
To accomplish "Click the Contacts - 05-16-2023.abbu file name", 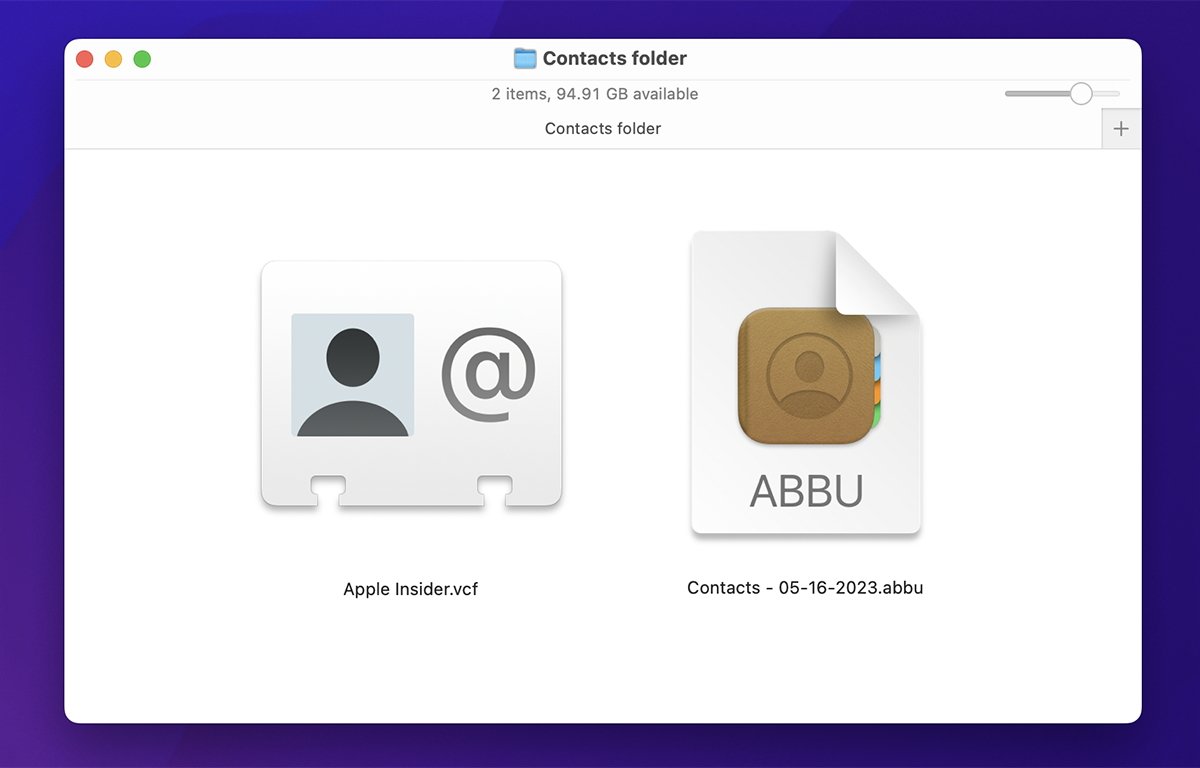I will click(805, 588).
